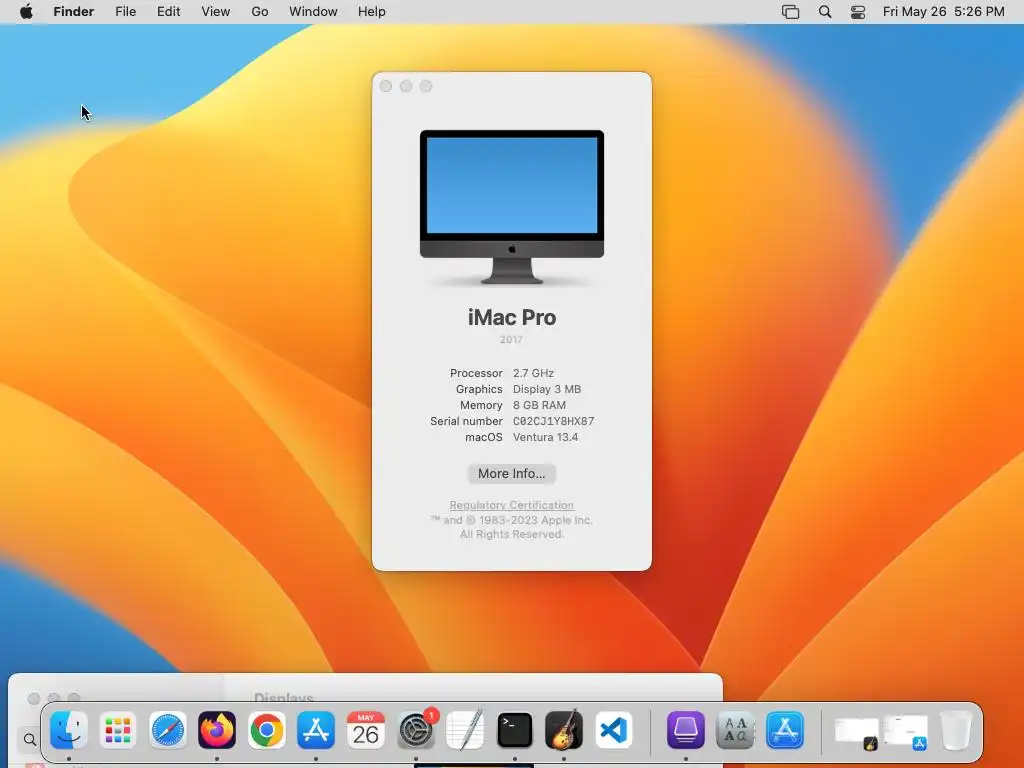Screen dimensions: 1024x768
Task: Open System Settings with the red badge
Action: [x=416, y=729]
